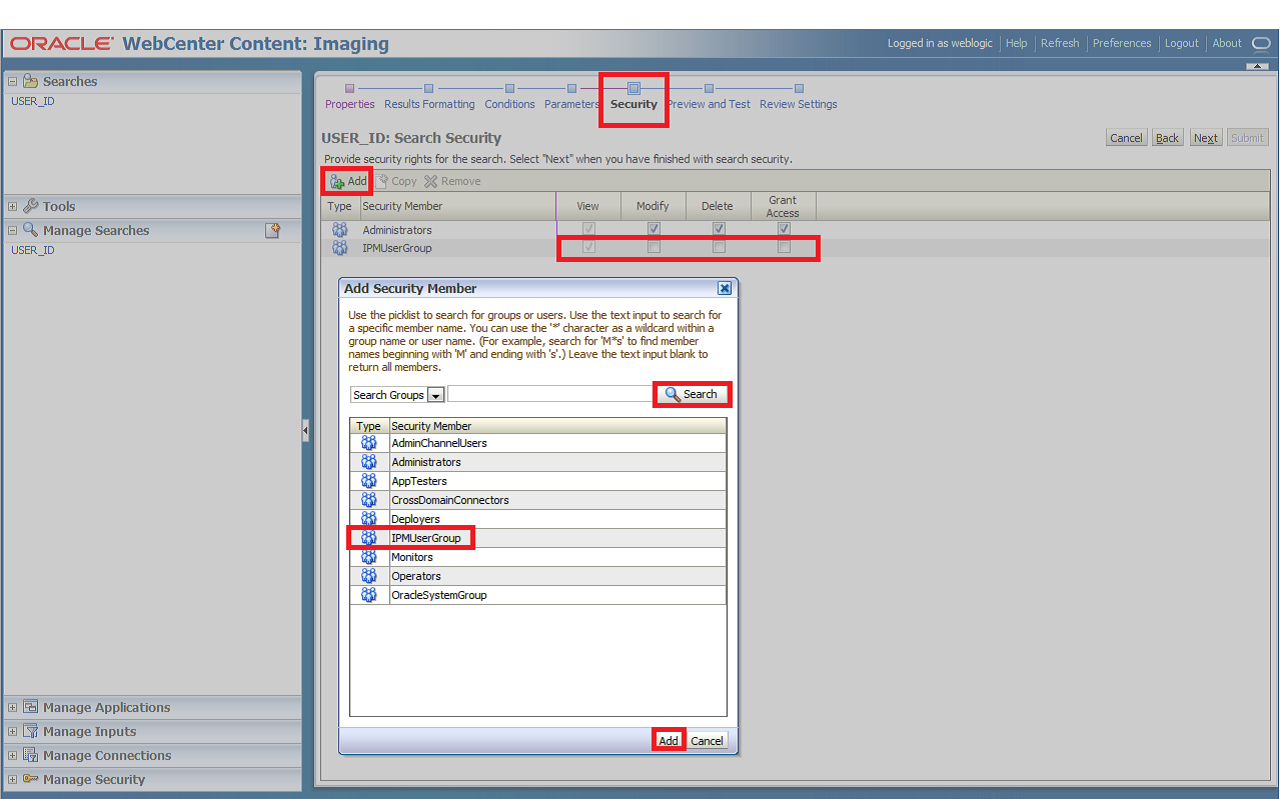Screen dimensions: 1280x799
Task: Click the Monitors group icon
Action: [x=369, y=557]
